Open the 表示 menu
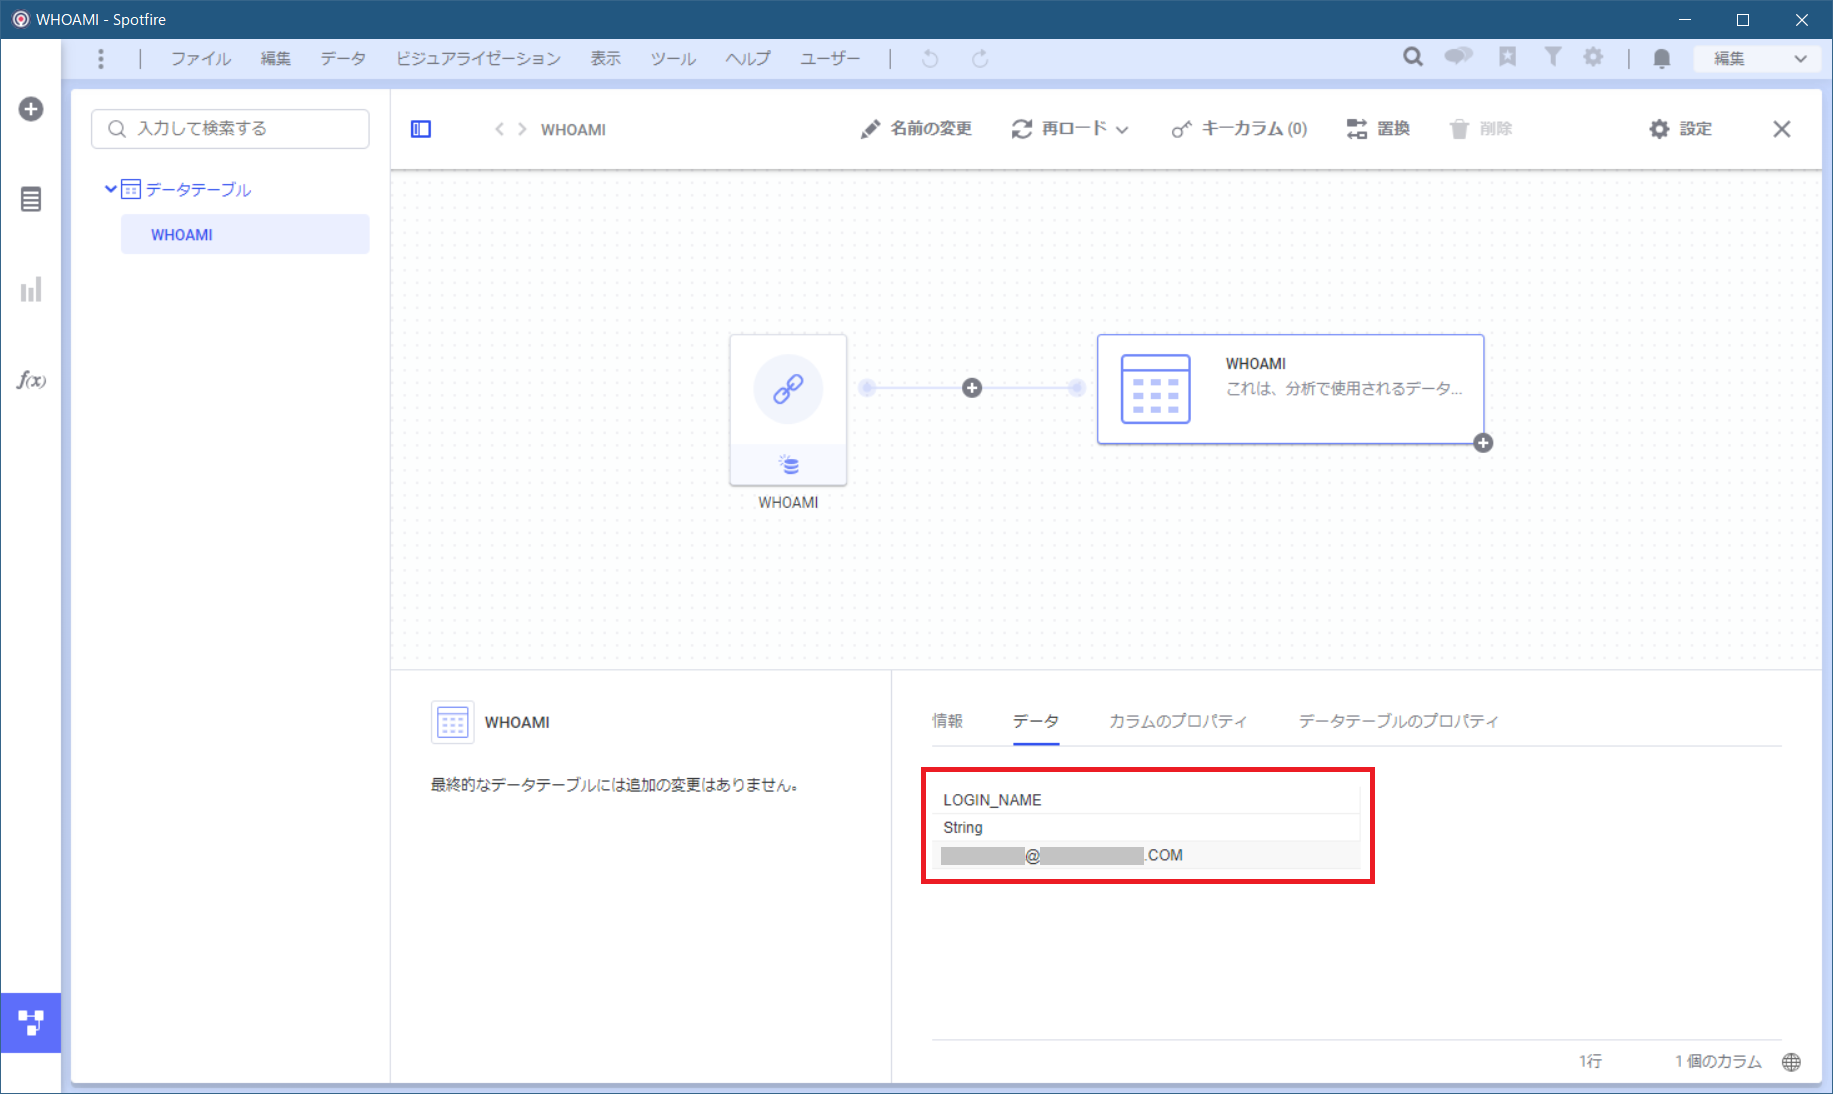 pyautogui.click(x=605, y=59)
